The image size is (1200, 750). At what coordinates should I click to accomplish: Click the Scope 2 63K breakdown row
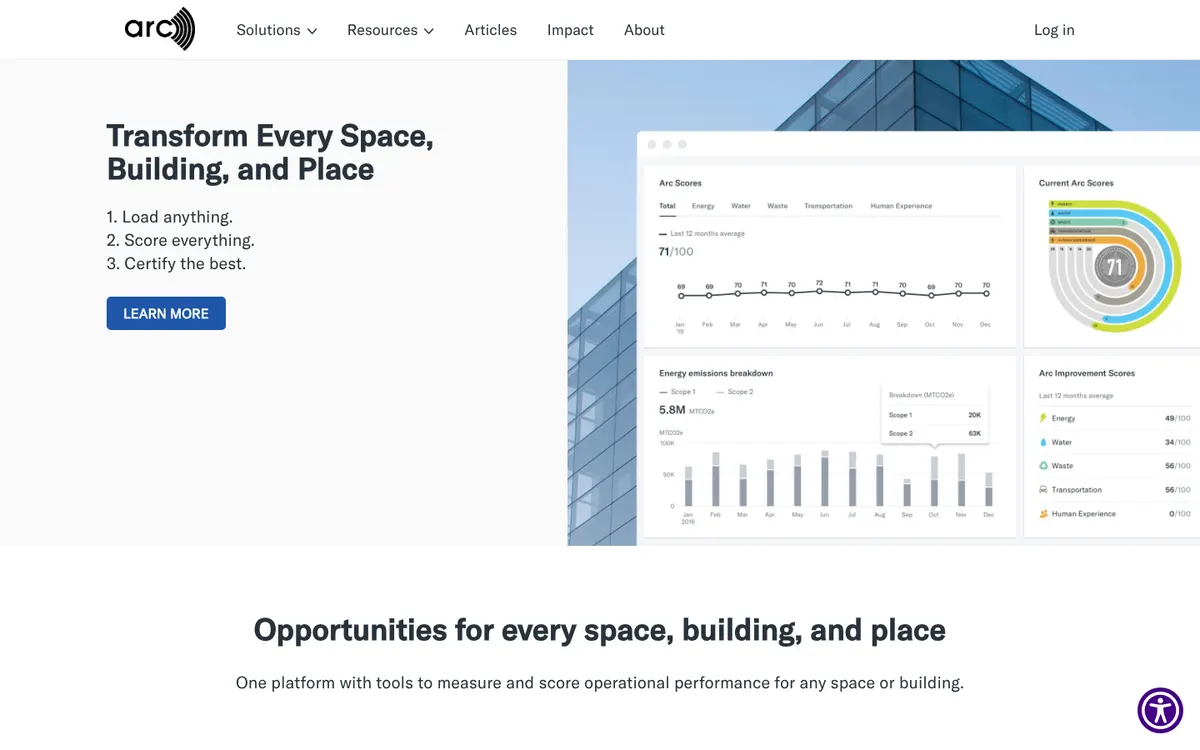point(935,433)
